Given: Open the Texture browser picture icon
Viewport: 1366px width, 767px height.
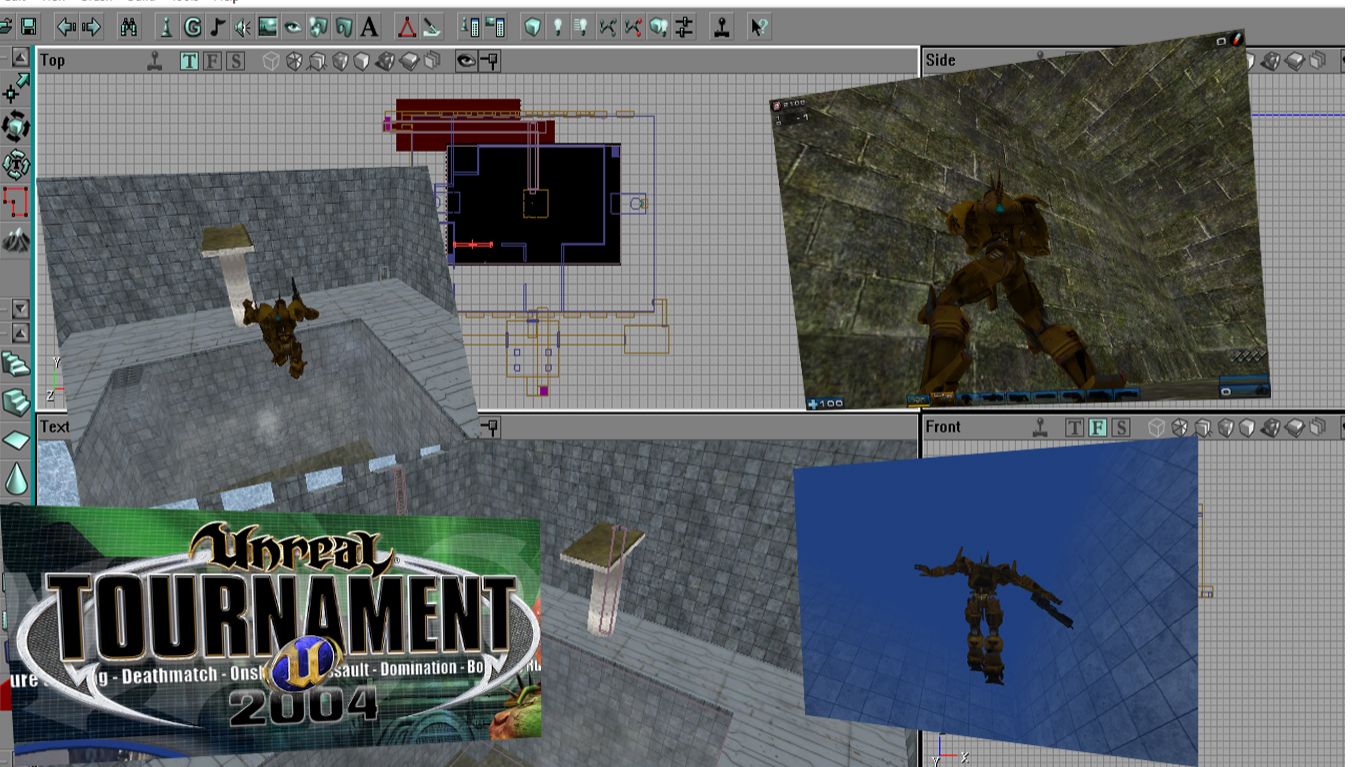Looking at the screenshot, I should coord(267,27).
